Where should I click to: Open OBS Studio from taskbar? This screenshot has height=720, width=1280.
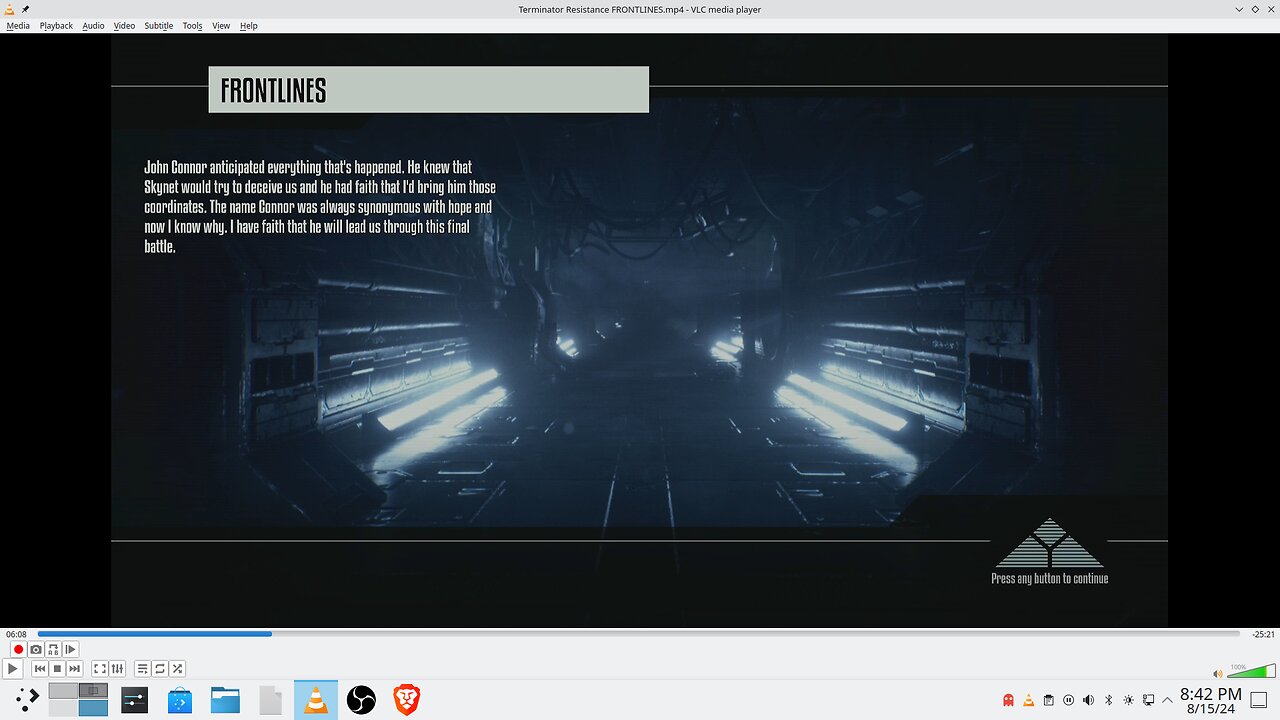[x=361, y=700]
